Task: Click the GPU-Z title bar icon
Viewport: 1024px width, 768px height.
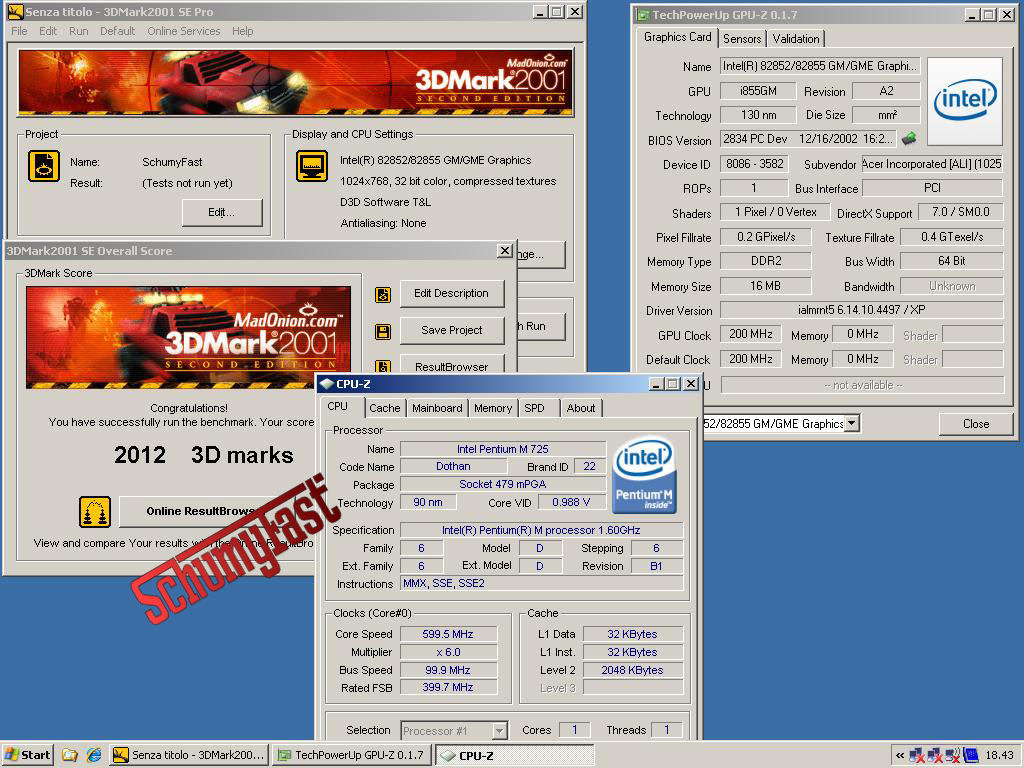Action: [x=643, y=15]
